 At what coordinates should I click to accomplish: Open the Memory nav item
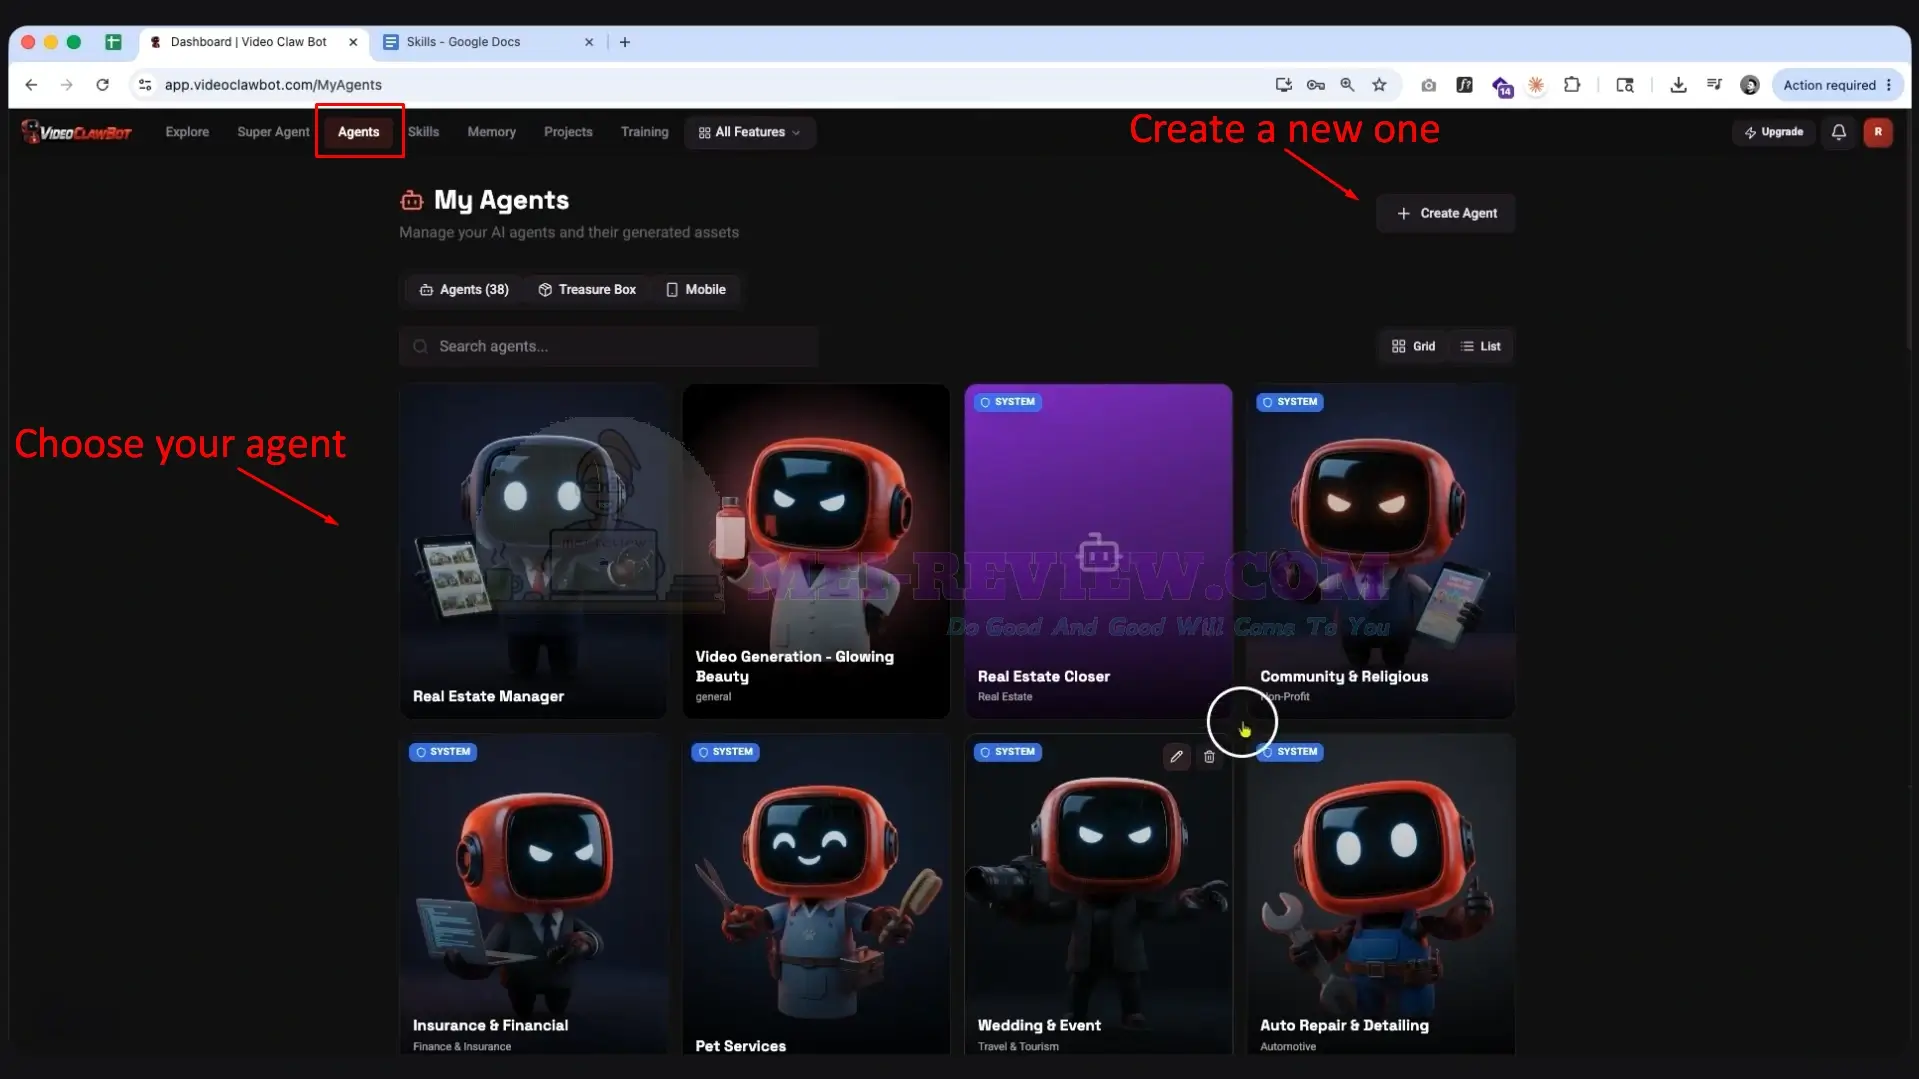coord(491,132)
